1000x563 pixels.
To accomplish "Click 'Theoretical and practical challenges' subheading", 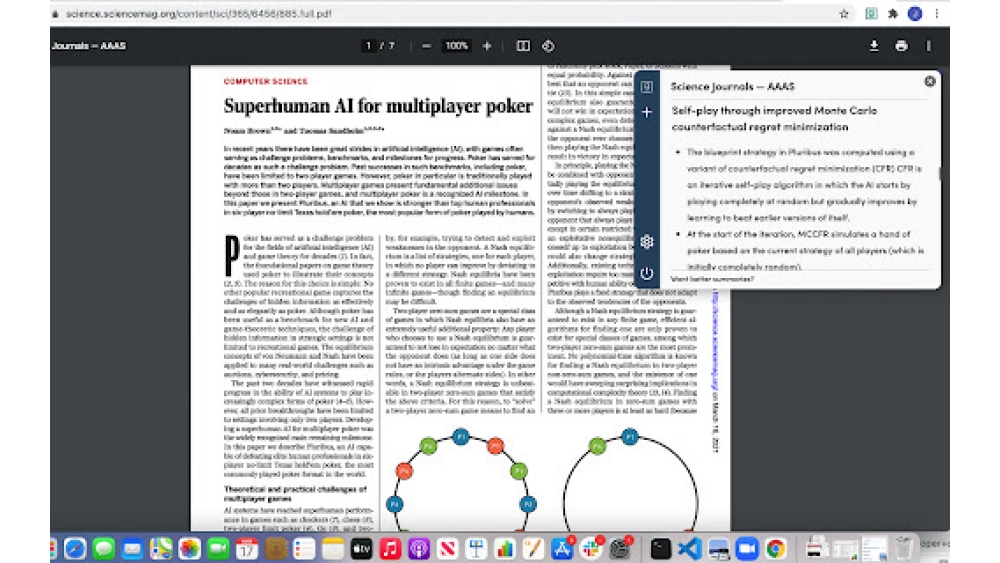I will click(295, 494).
